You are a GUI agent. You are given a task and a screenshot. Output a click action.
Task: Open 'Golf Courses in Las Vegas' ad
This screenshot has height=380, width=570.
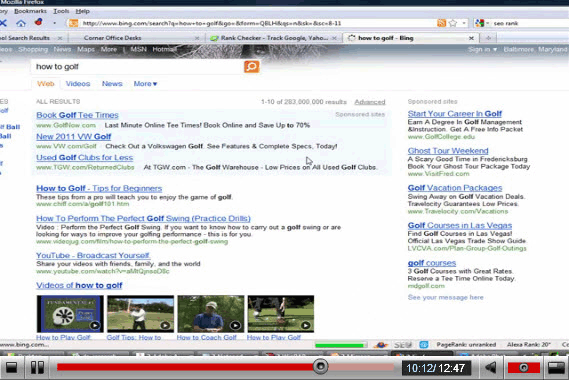tap(459, 225)
